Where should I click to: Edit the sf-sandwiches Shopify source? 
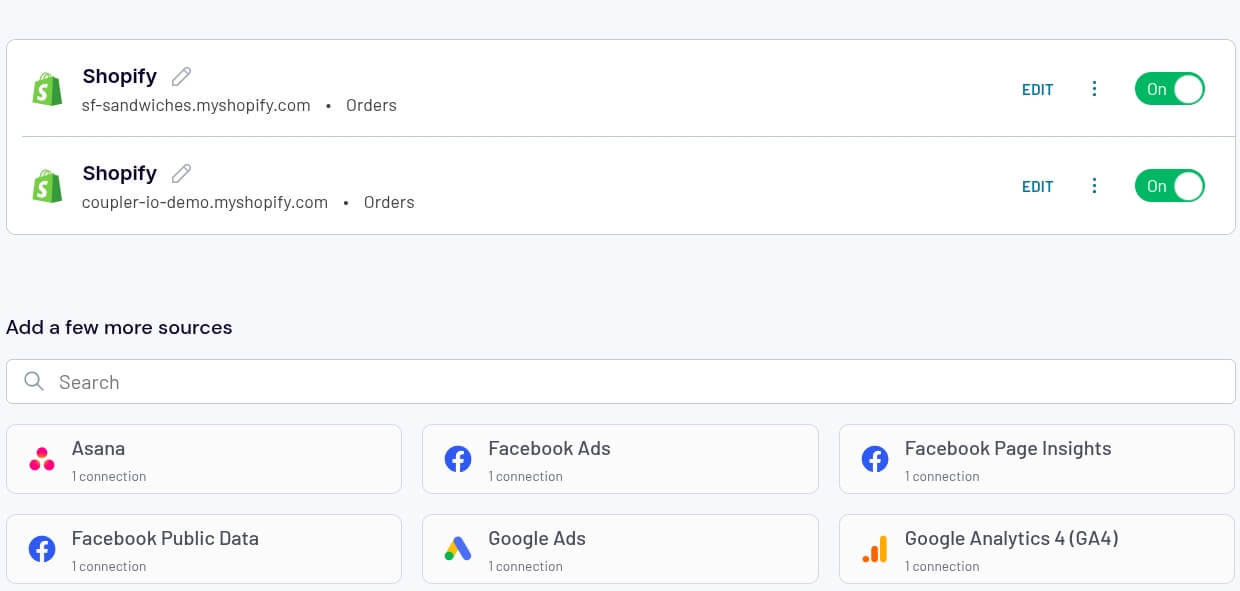1037,89
